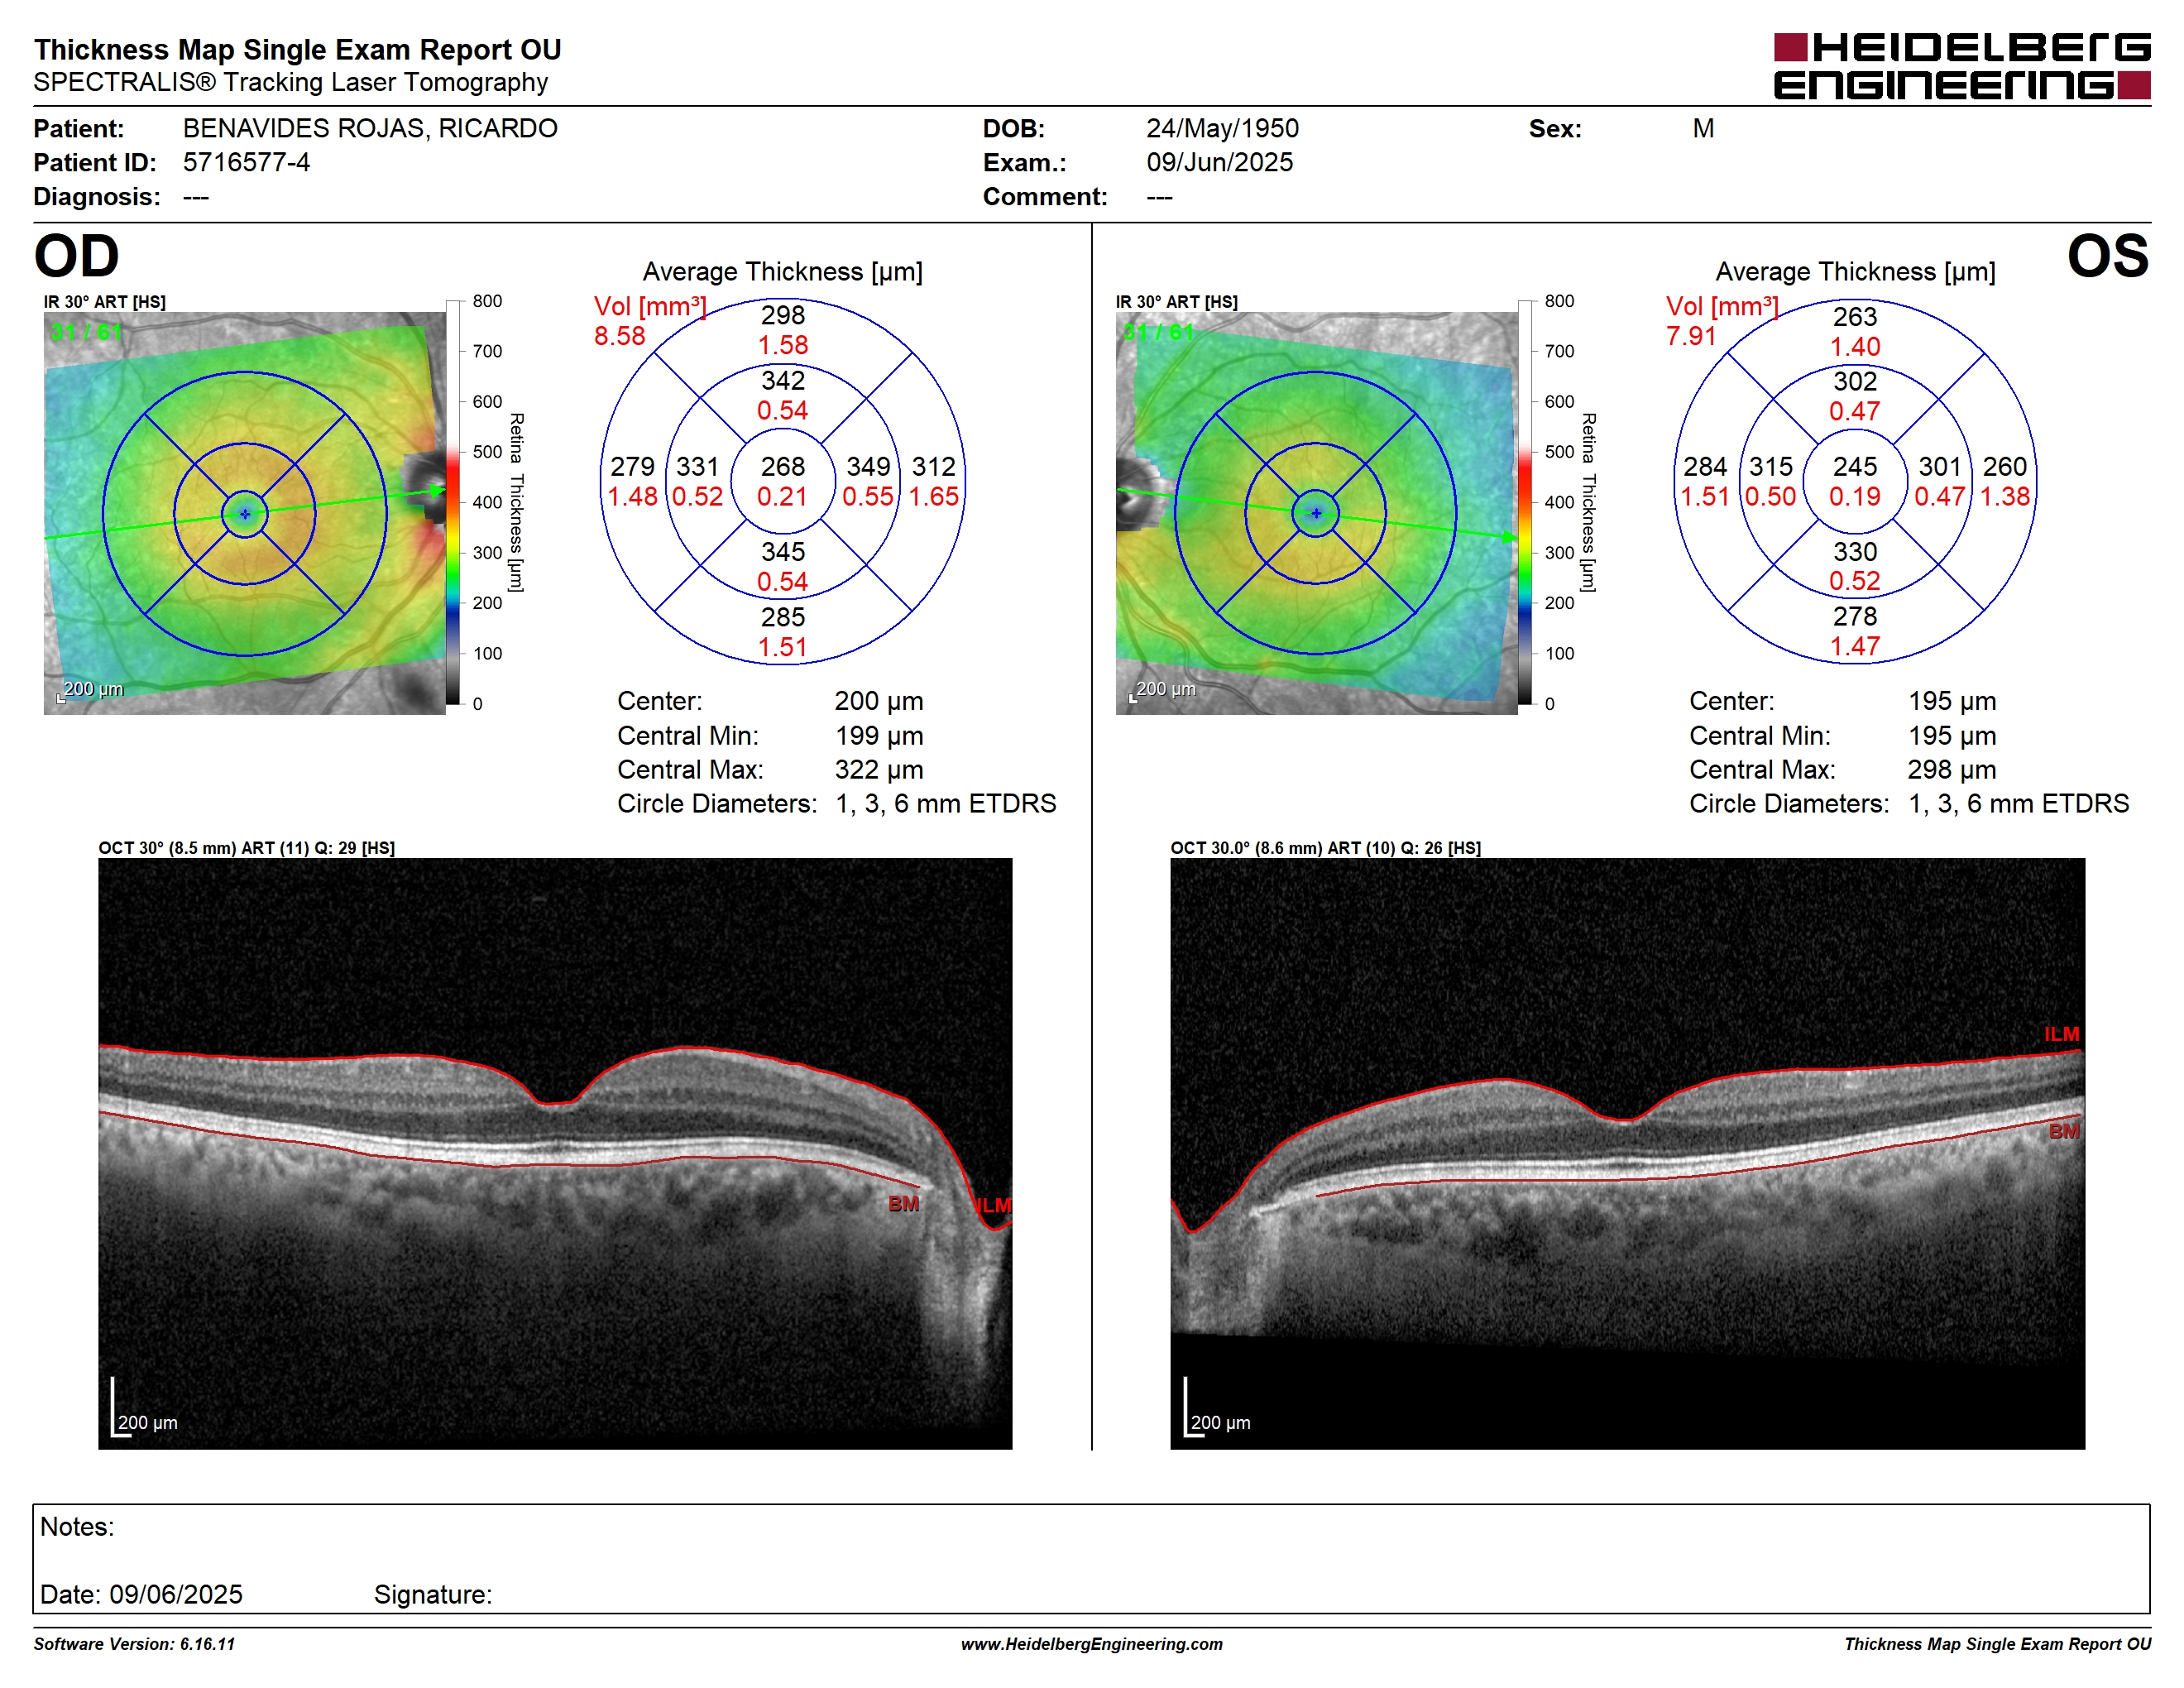Click the OS OCT B-scan image
This screenshot has height=1688, width=2184.
(x=1627, y=1153)
